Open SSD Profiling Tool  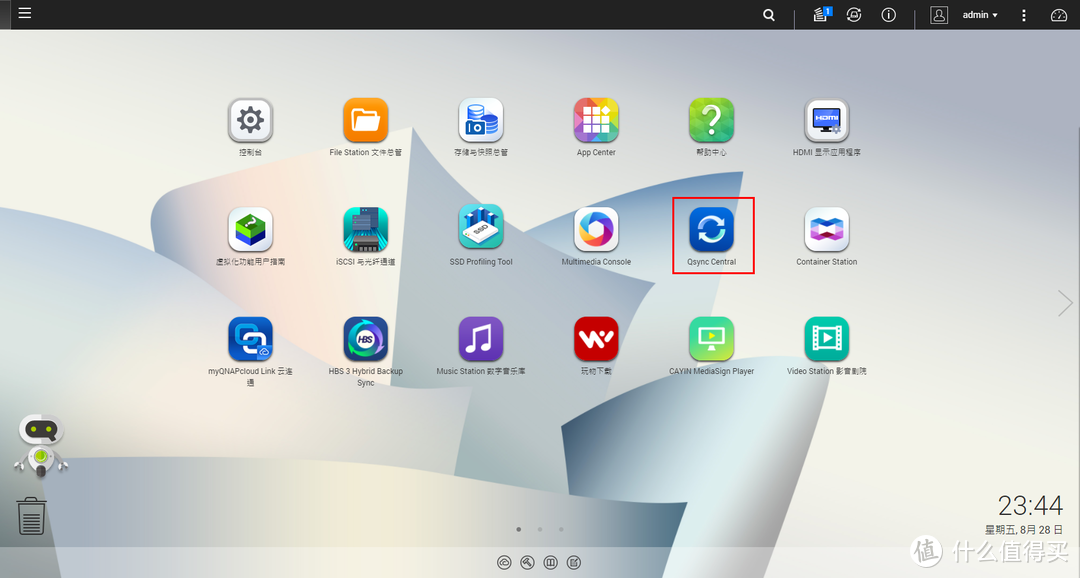pyautogui.click(x=481, y=228)
